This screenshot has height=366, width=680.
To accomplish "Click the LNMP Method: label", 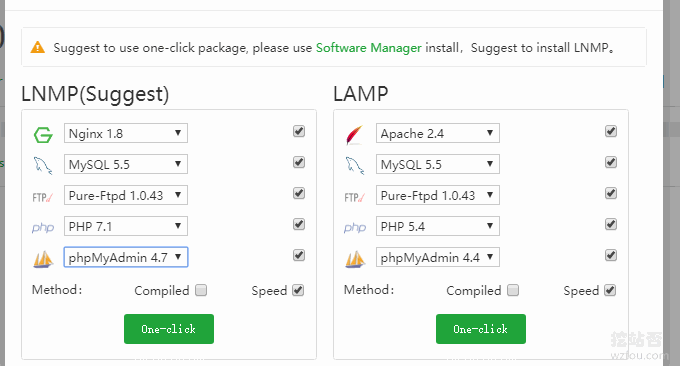I will pyautogui.click(x=57, y=290).
